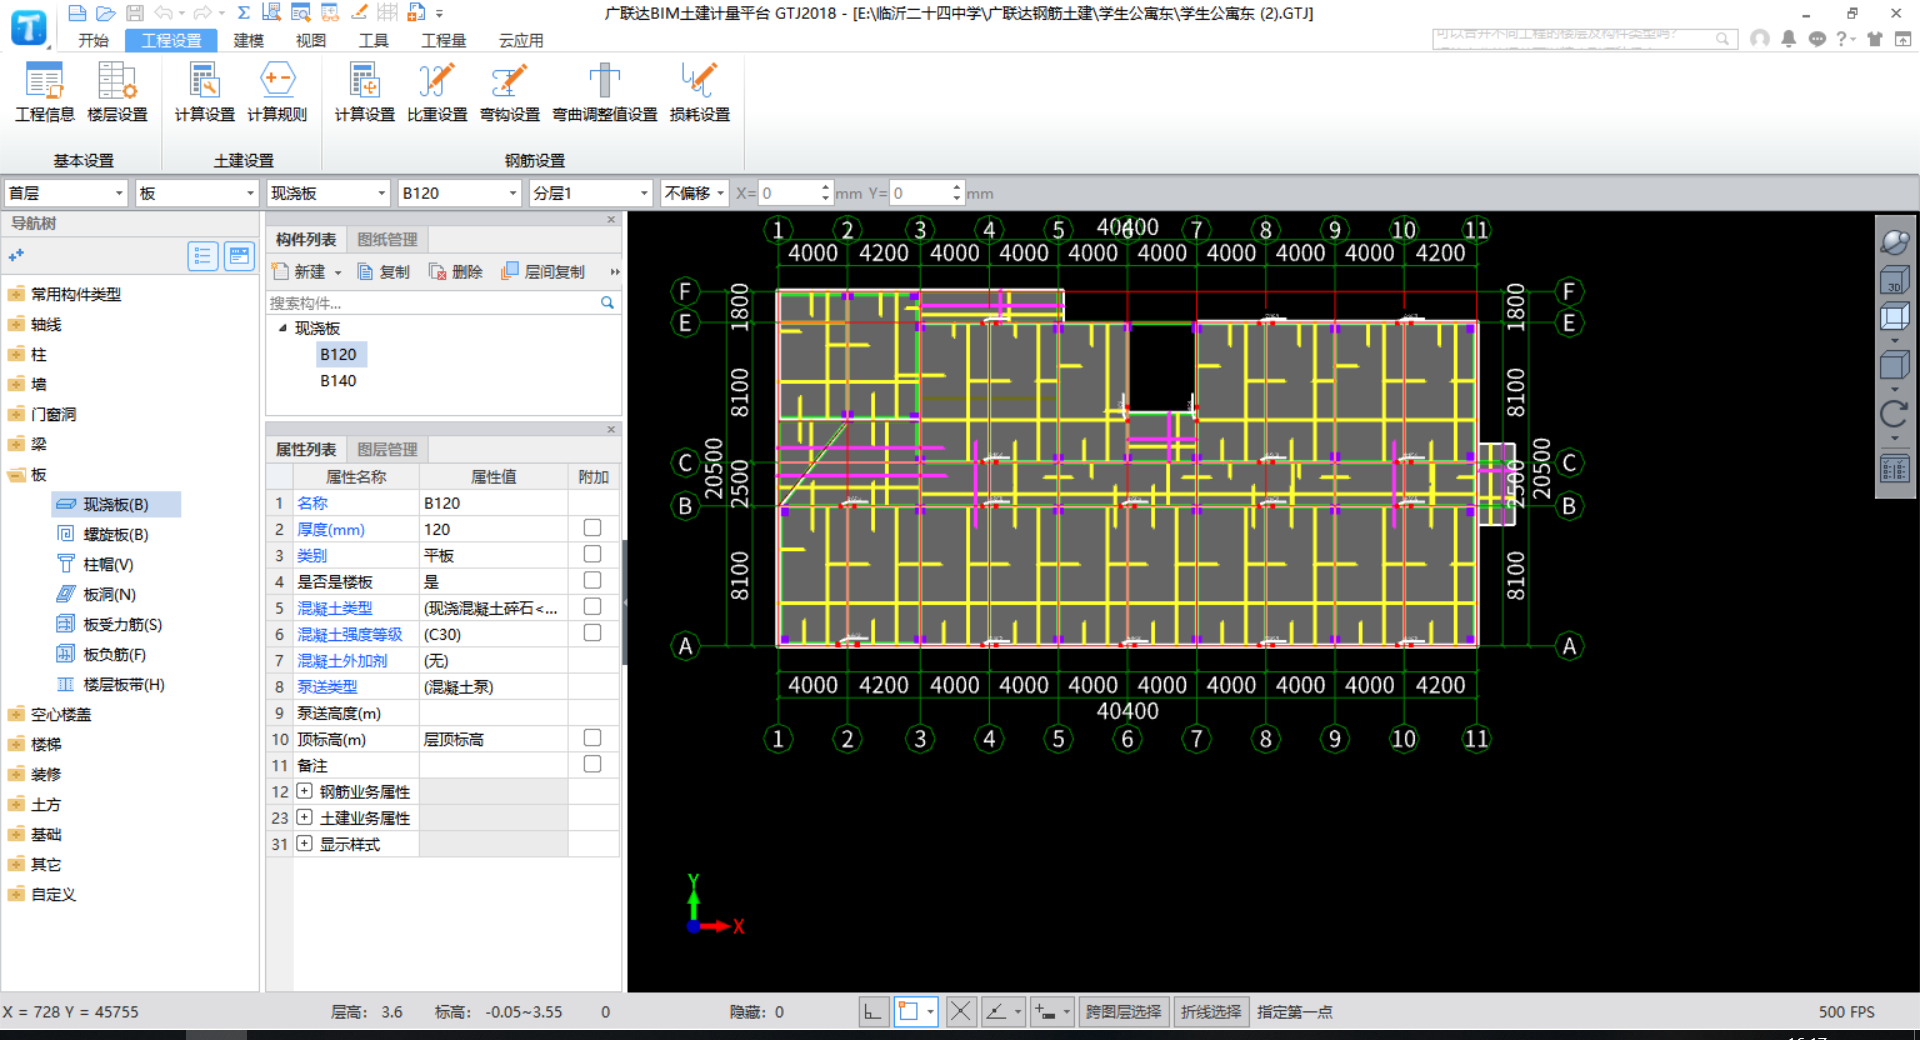Screen dimensions: 1920x1040
Task: Expand 显示样式 property group
Action: click(305, 843)
